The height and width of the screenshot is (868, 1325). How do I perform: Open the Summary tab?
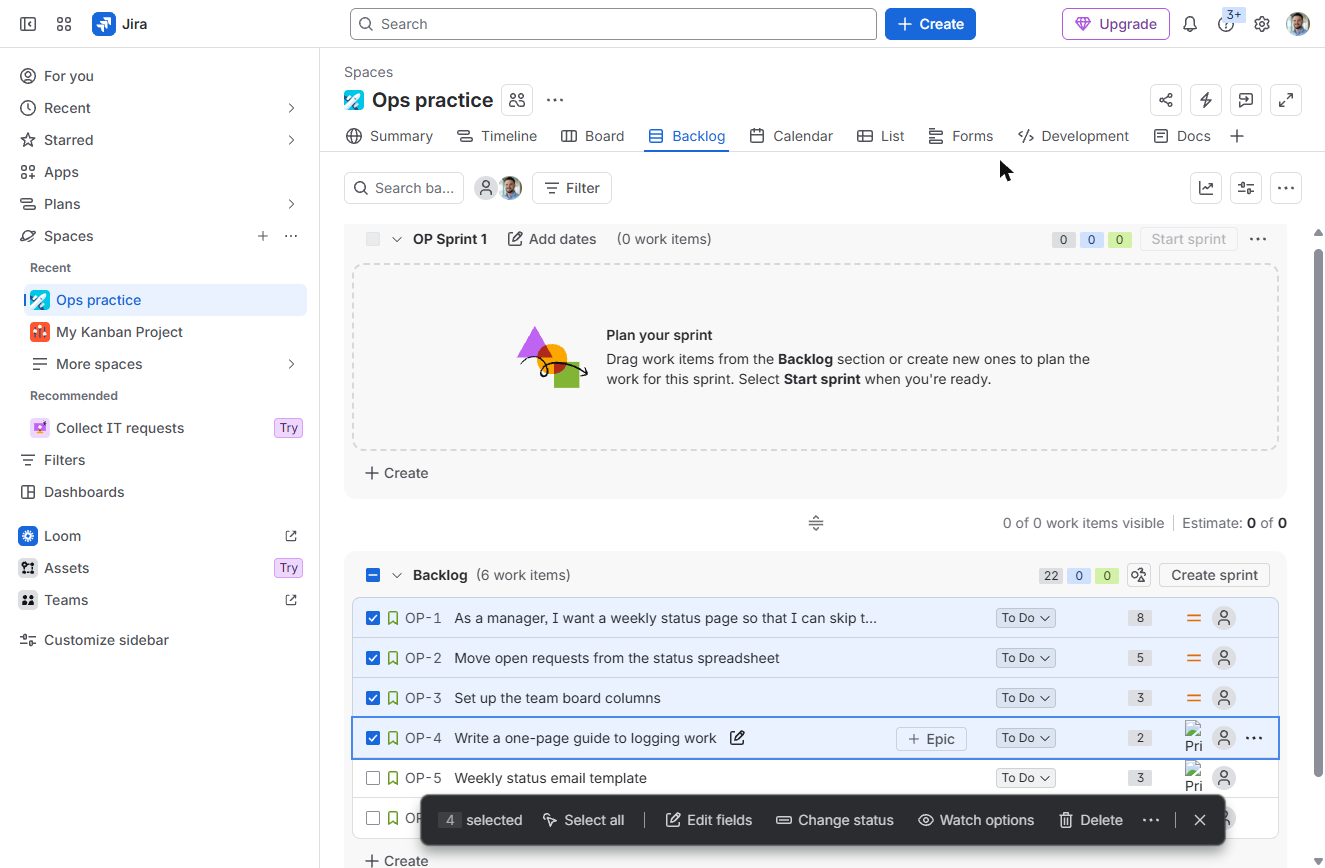pos(389,136)
